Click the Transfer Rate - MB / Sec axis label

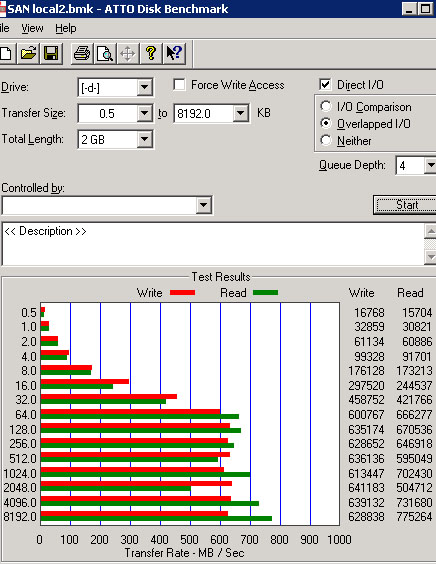[x=184, y=553]
